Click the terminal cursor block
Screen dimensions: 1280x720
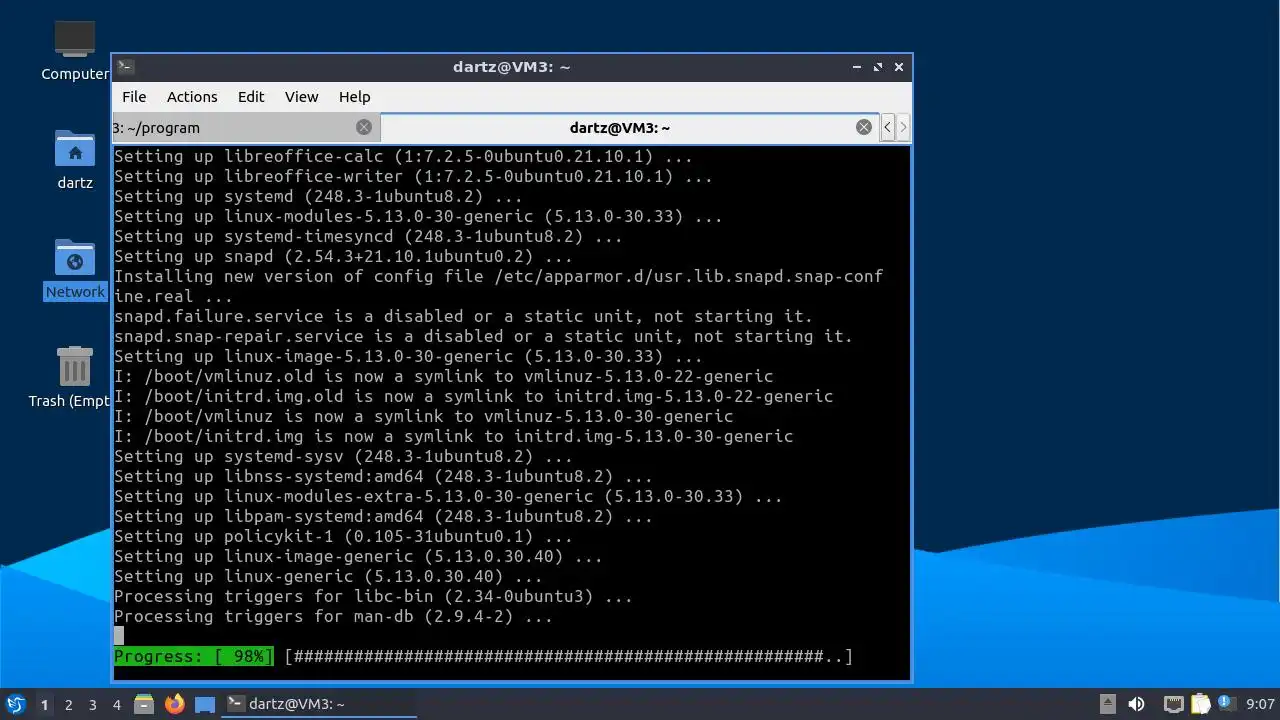coord(119,636)
